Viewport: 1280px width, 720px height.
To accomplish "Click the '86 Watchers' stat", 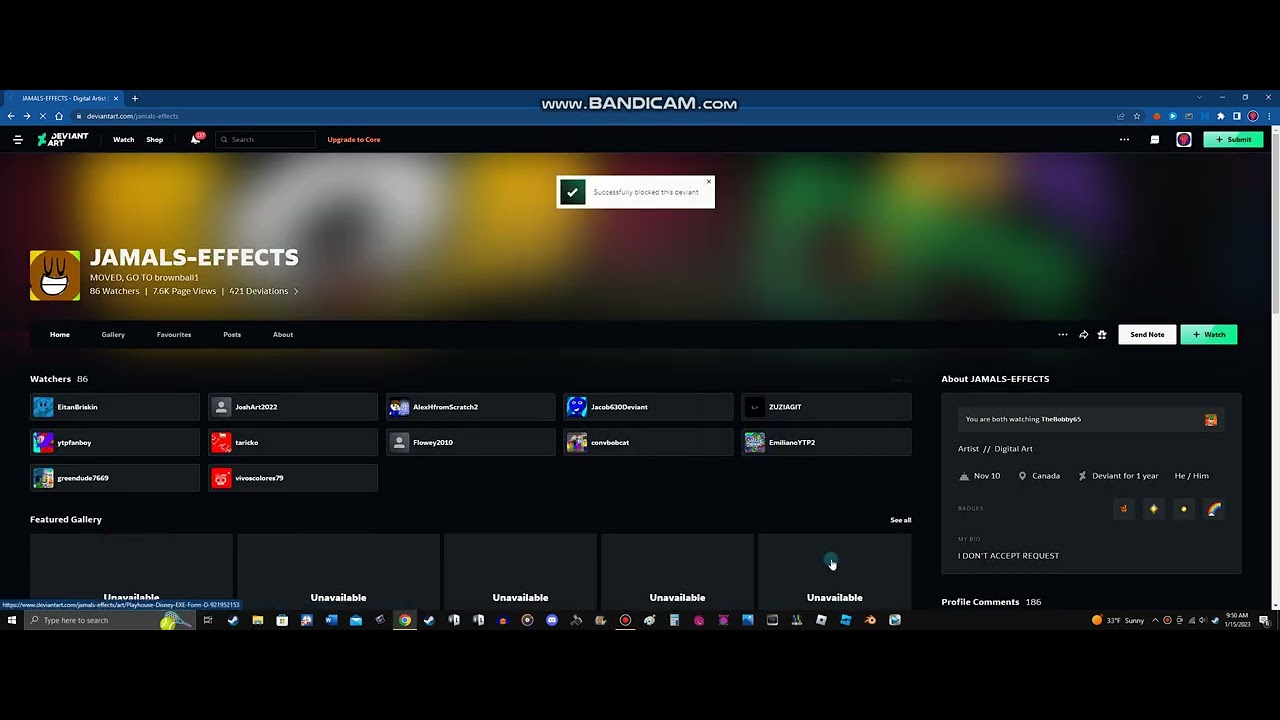I will coord(114,291).
